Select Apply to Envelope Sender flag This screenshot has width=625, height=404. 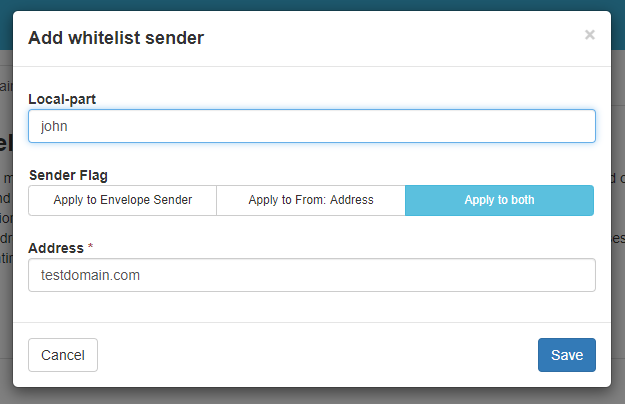pos(122,200)
